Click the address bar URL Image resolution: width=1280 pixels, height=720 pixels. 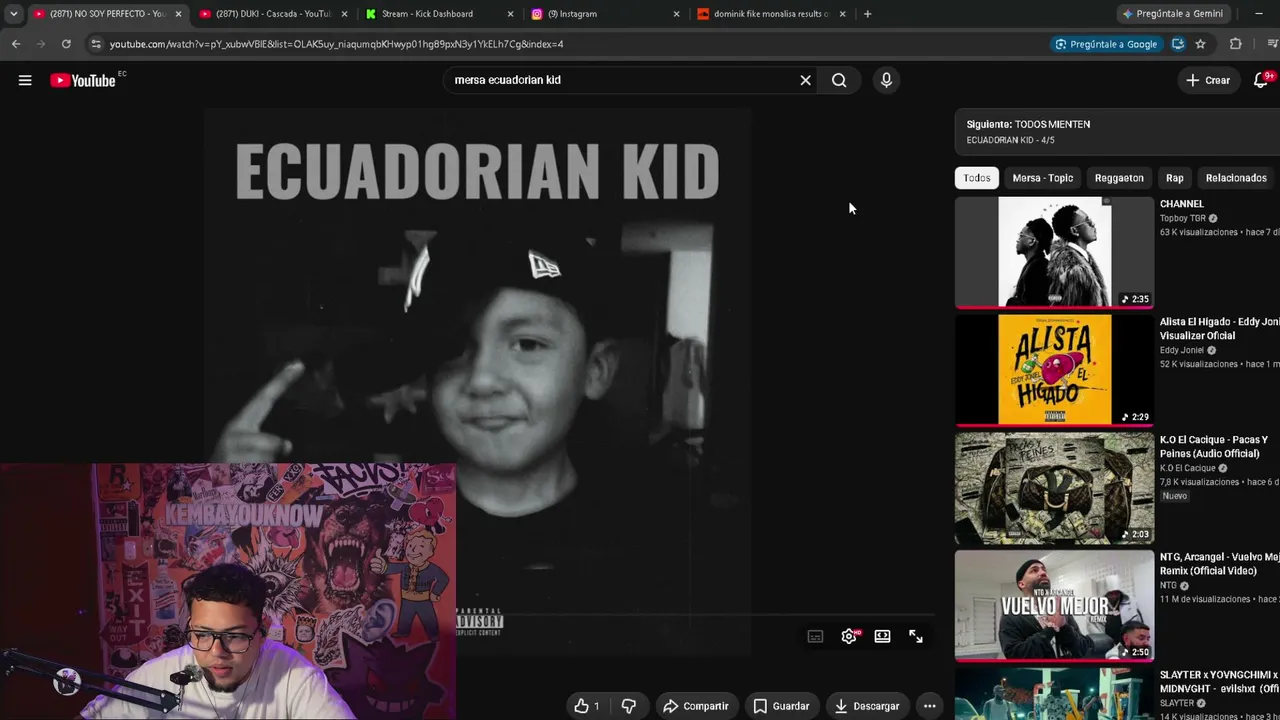(336, 44)
